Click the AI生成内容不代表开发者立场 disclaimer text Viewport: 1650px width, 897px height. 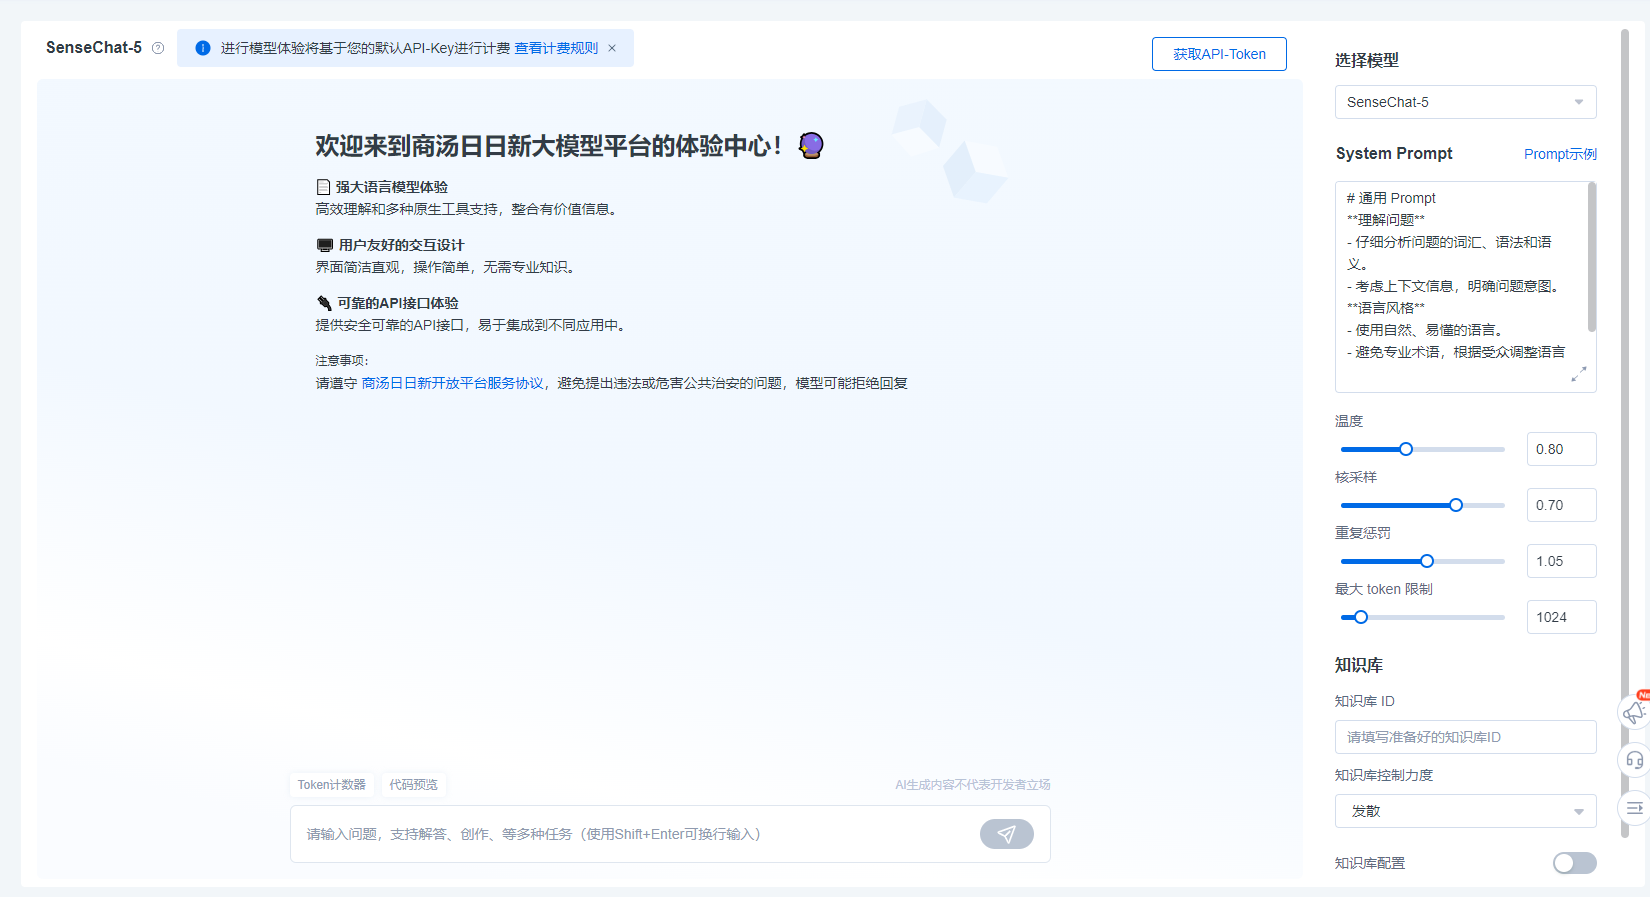pos(973,785)
